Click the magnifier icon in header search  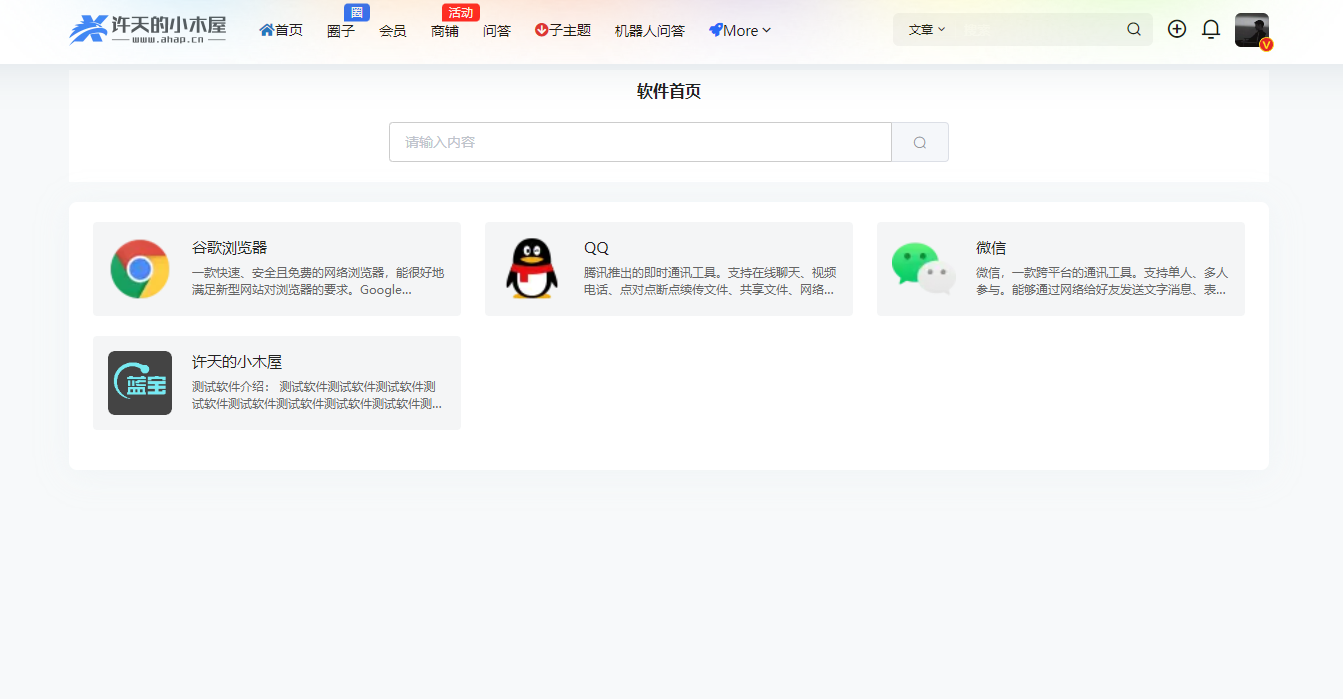pos(1134,30)
